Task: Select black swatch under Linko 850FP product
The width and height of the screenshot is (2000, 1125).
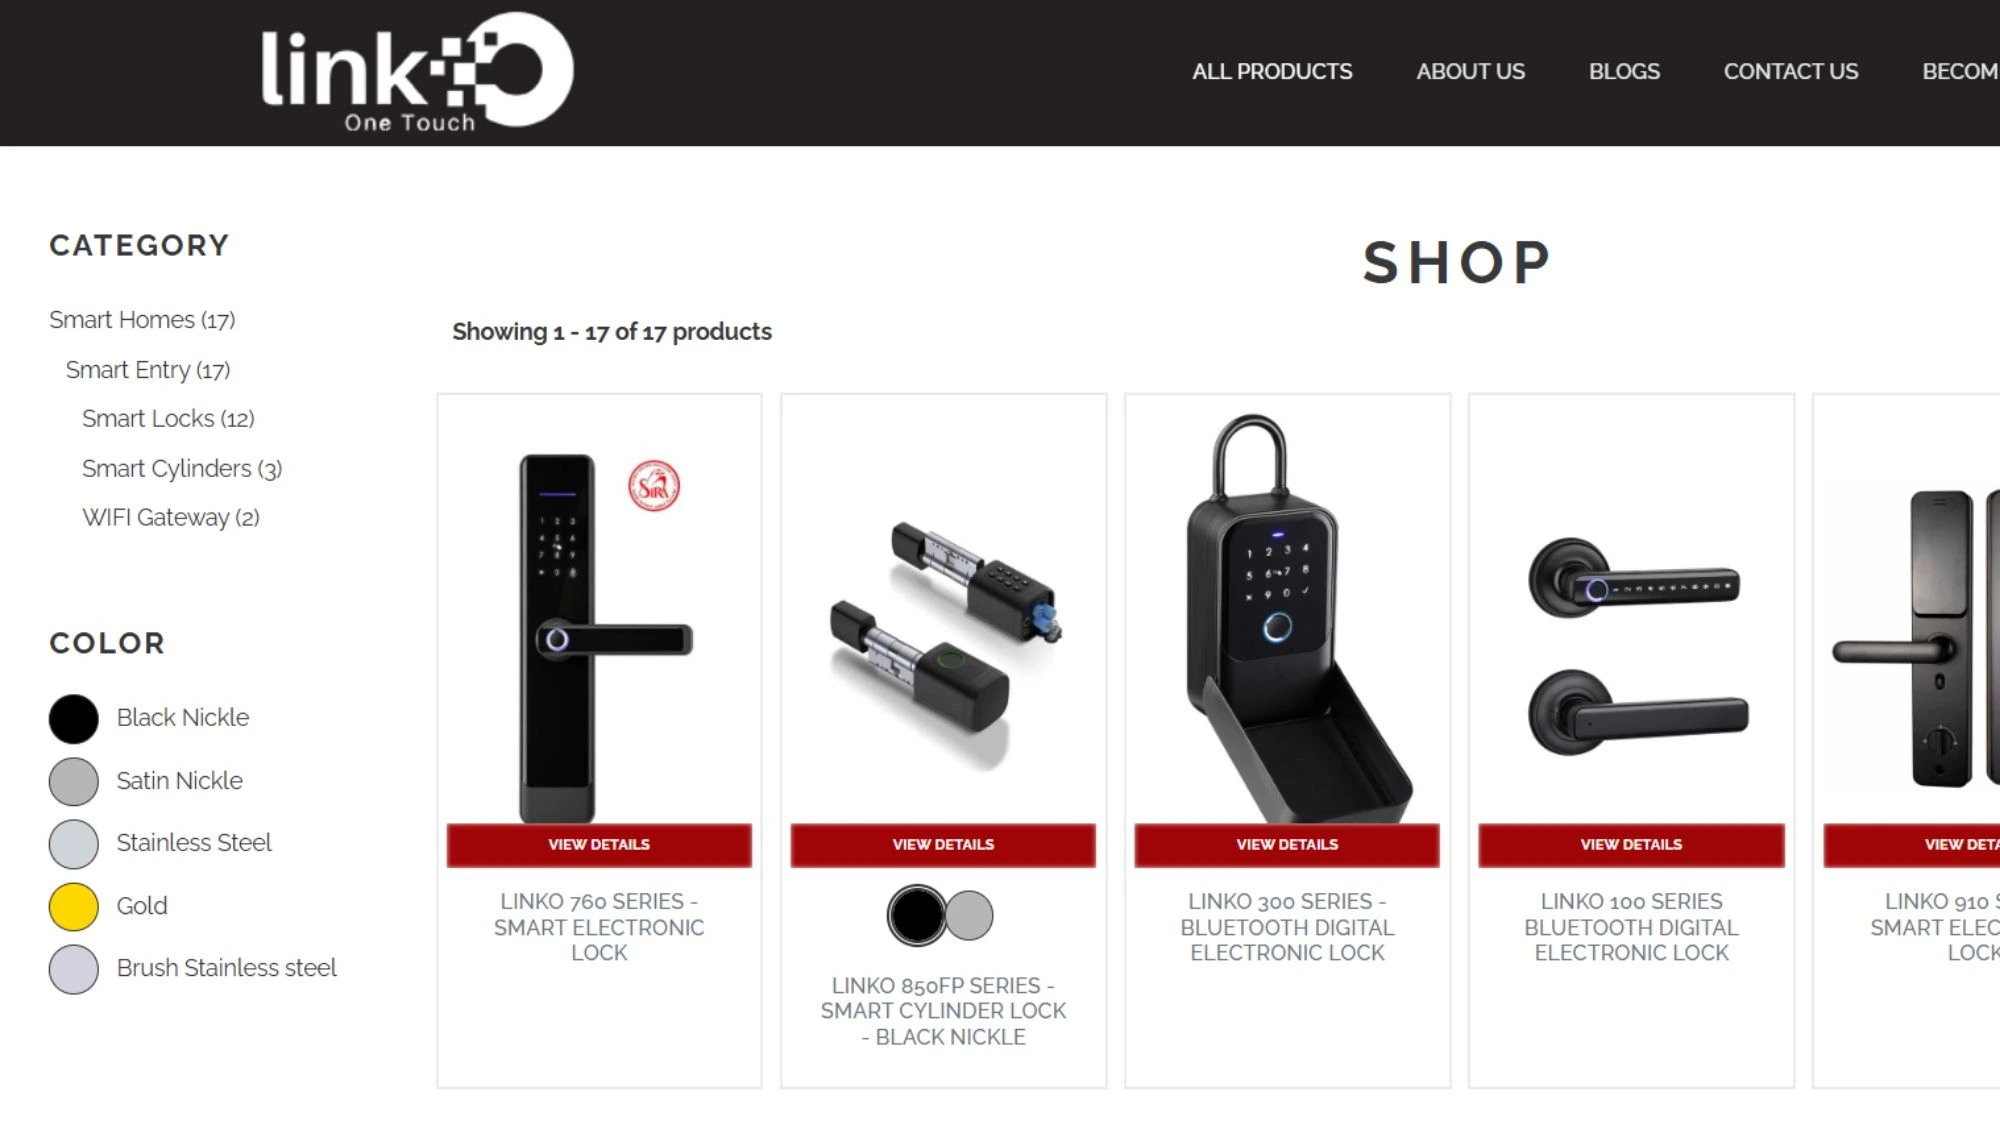Action: (x=916, y=915)
